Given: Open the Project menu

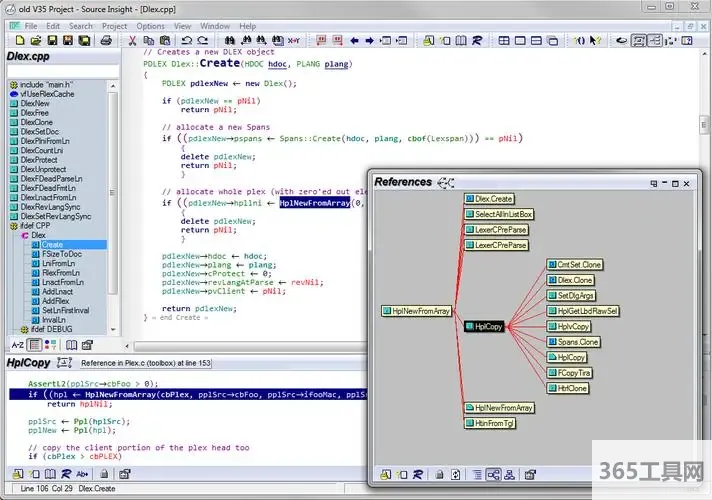Looking at the screenshot, I should coord(114,26).
